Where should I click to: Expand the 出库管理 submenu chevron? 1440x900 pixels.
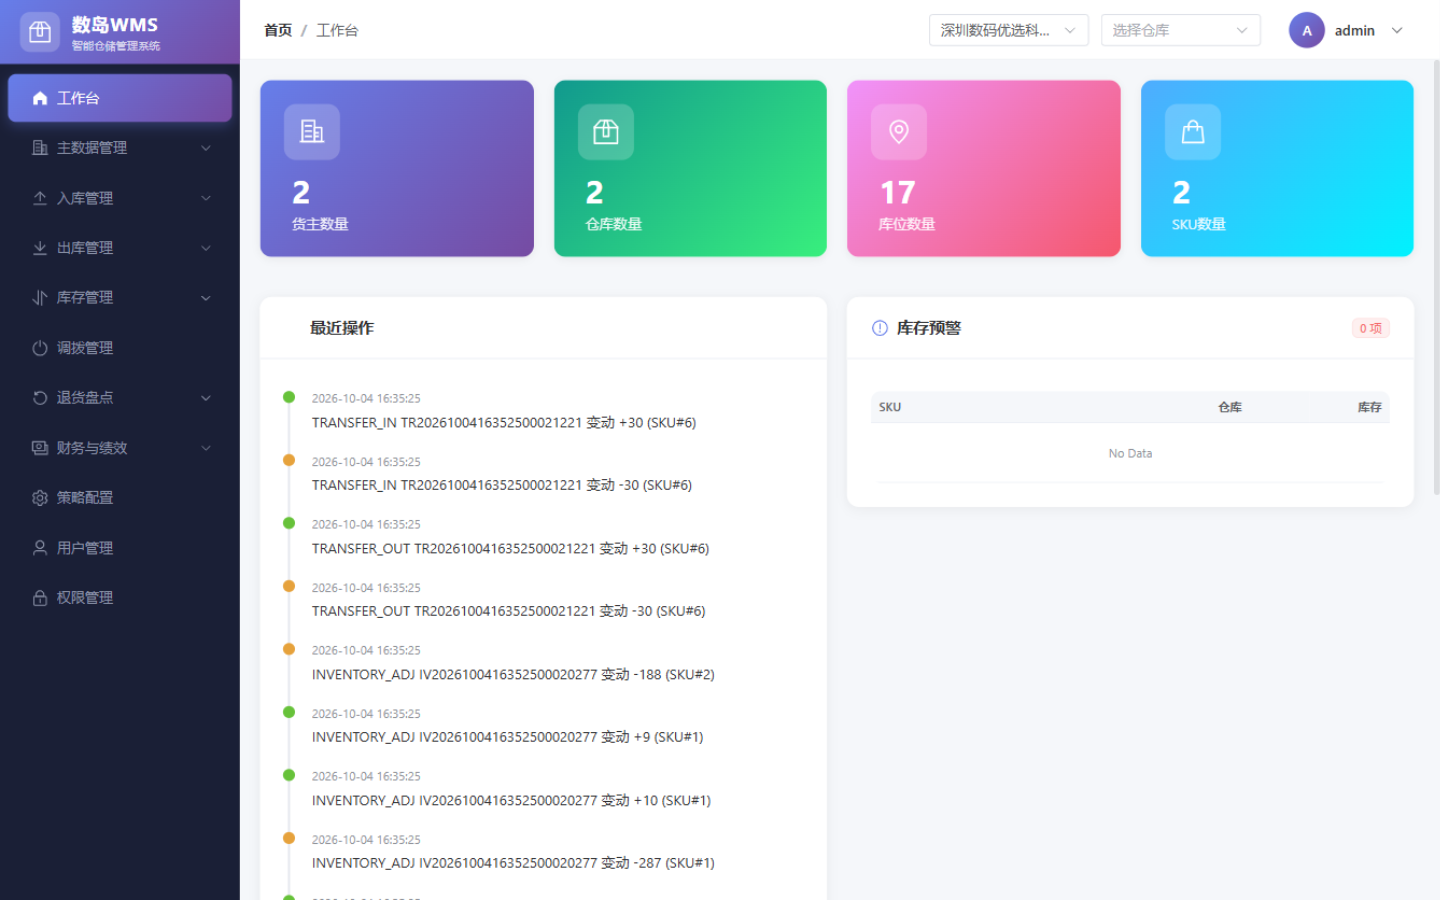click(206, 248)
